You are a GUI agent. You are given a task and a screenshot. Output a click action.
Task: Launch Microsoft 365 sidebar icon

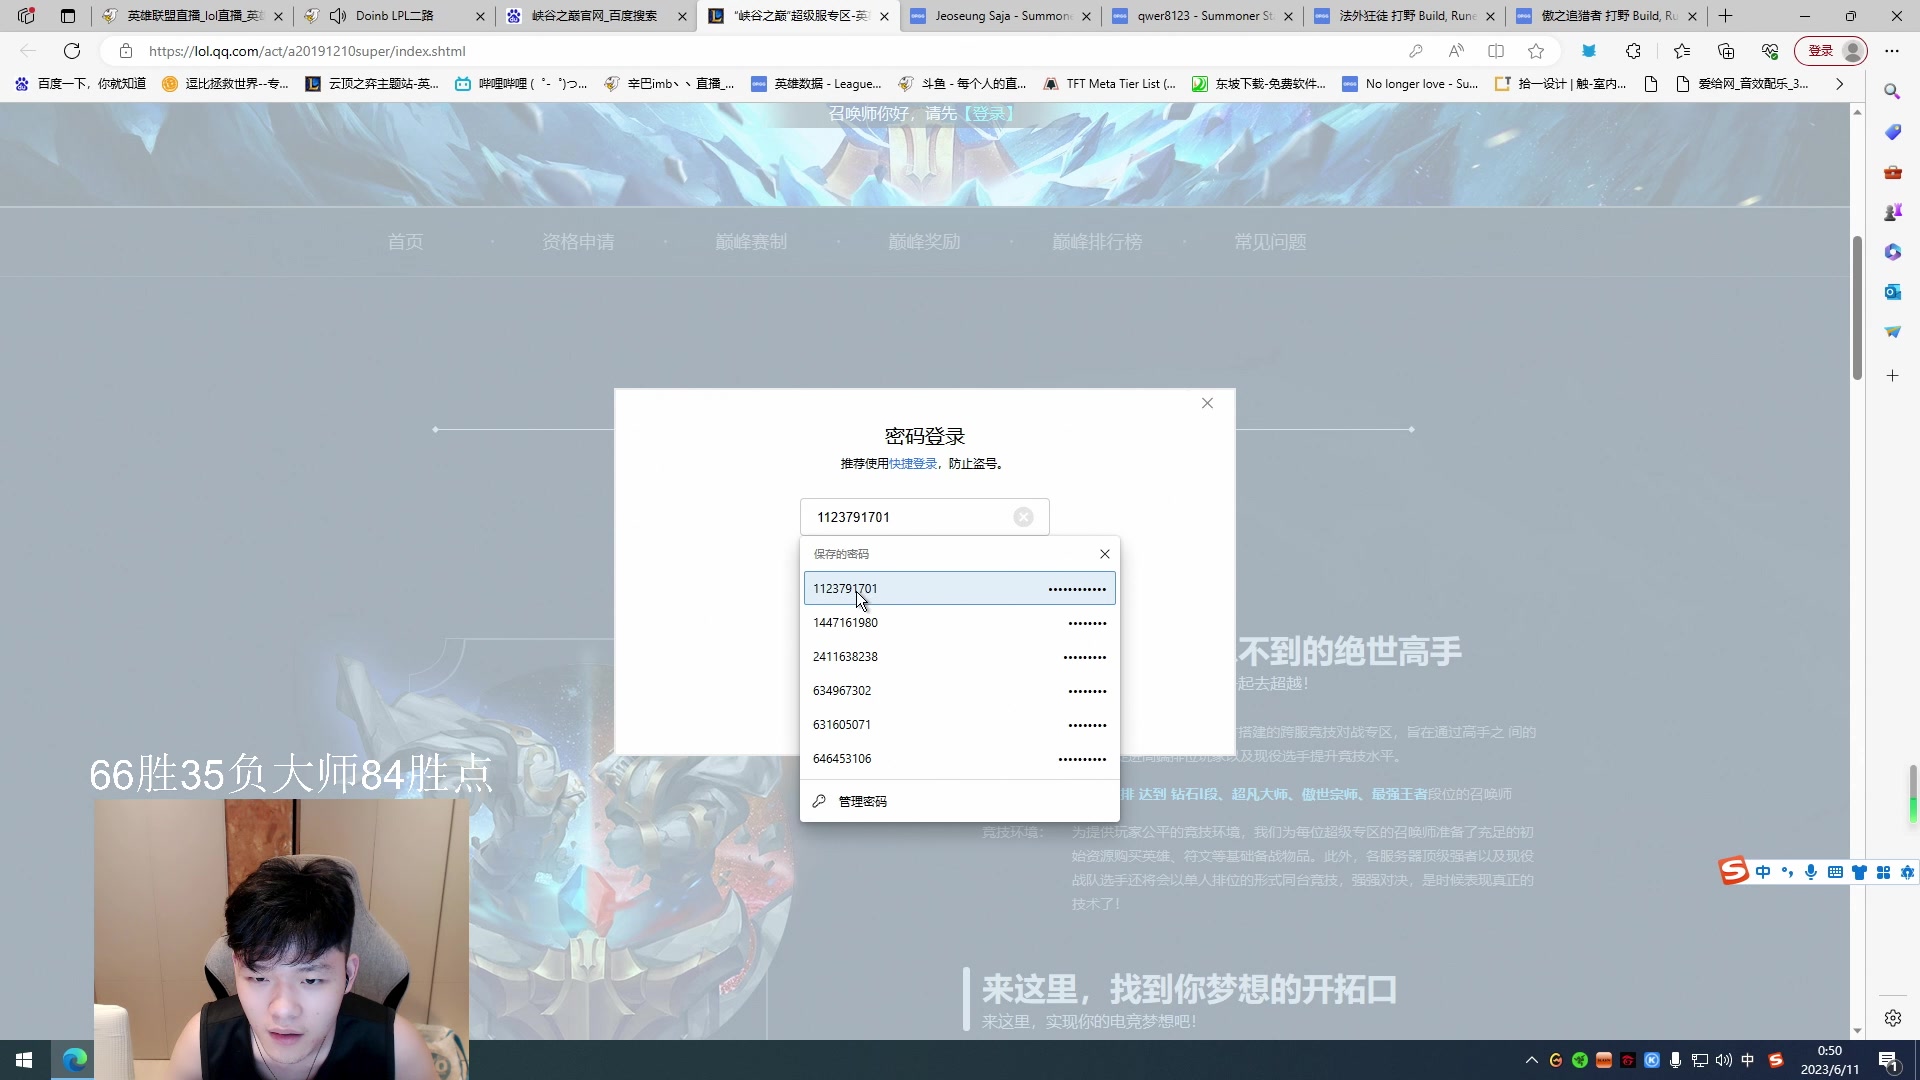tap(1893, 251)
